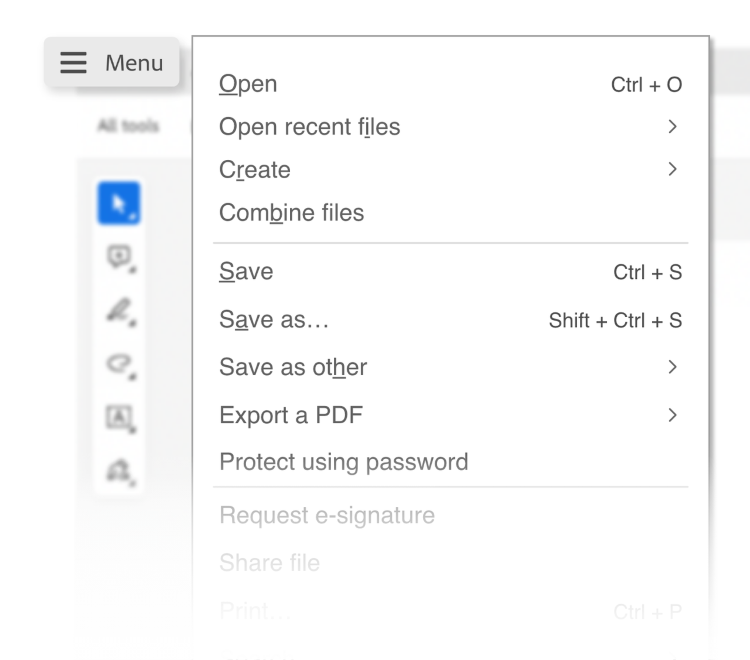Expand the Export a PDF submenu
Screen dimensions: 750x660
[x=291, y=415]
